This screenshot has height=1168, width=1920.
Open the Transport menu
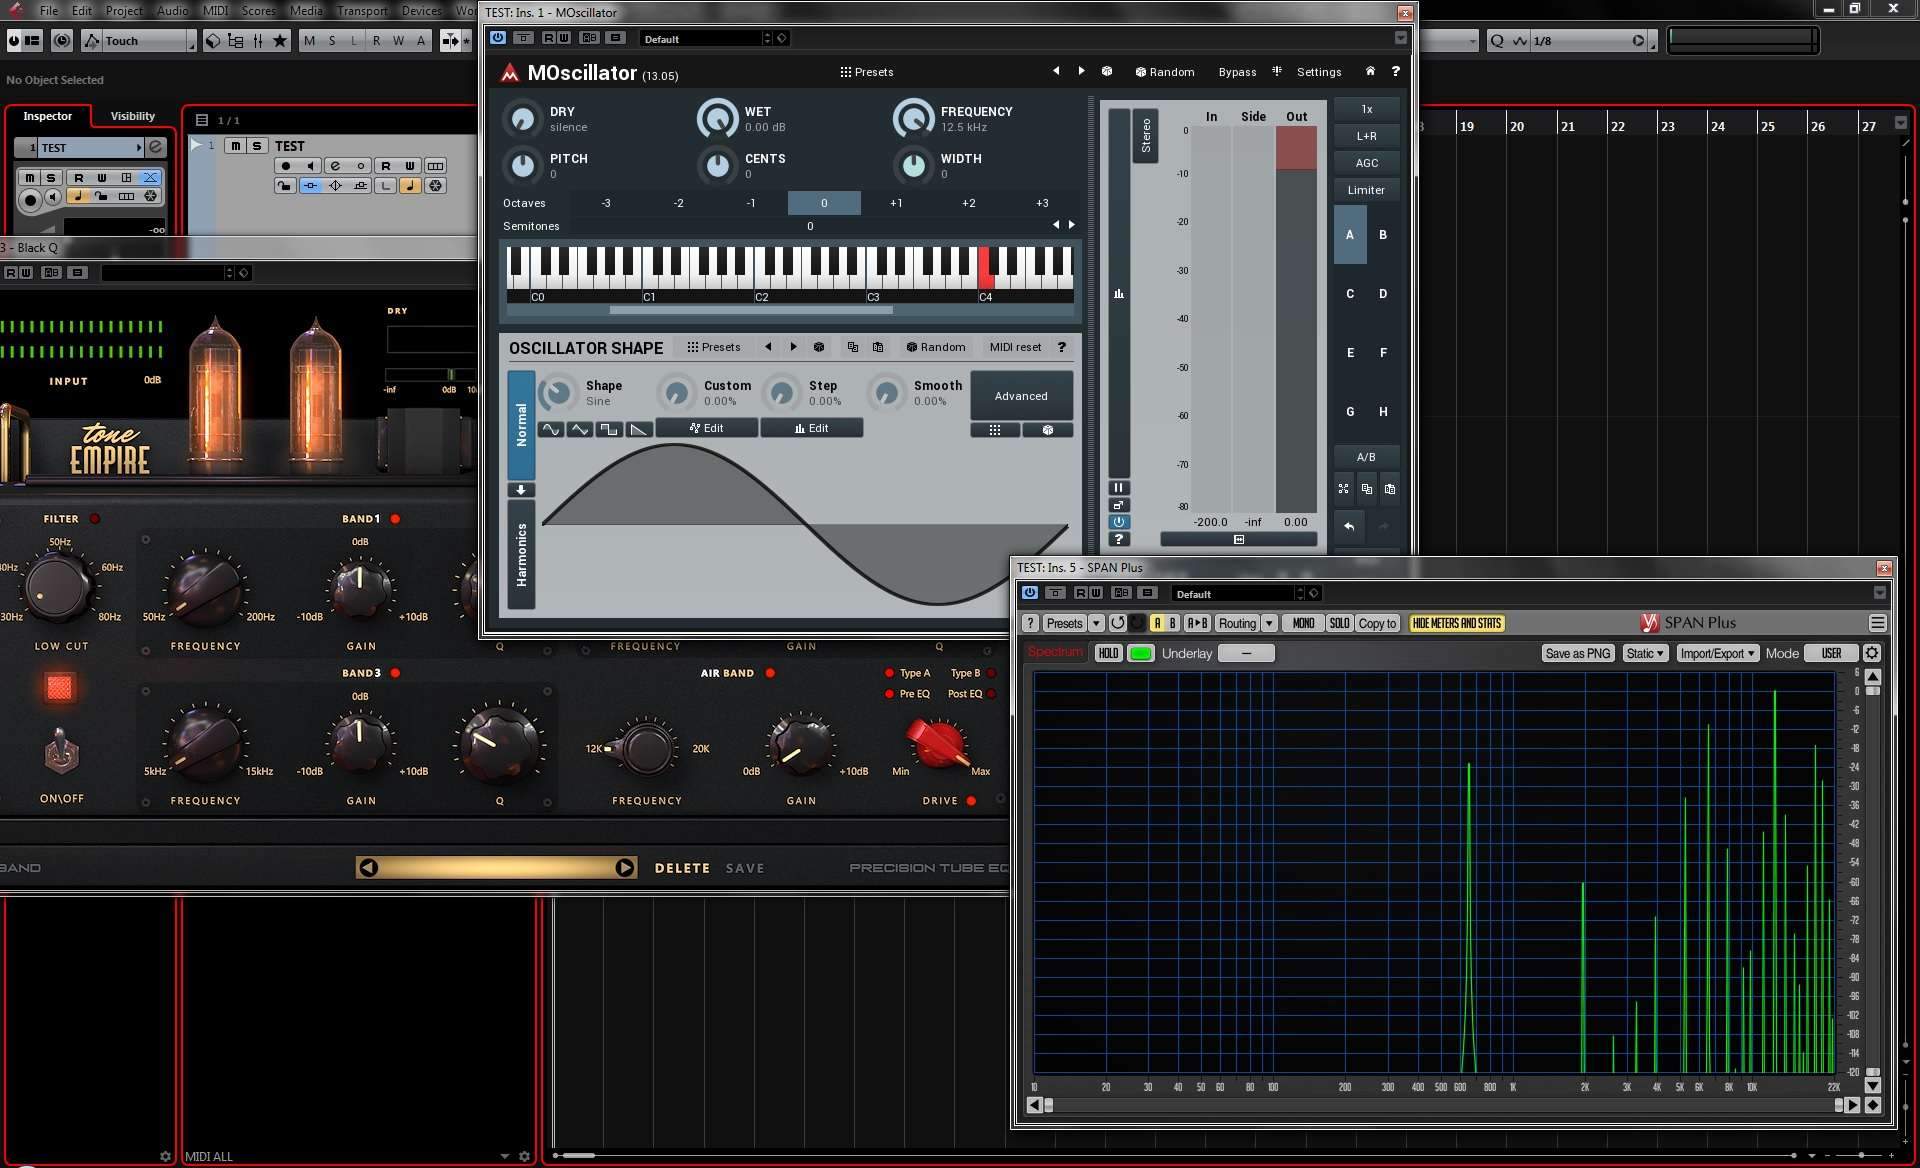pos(361,10)
